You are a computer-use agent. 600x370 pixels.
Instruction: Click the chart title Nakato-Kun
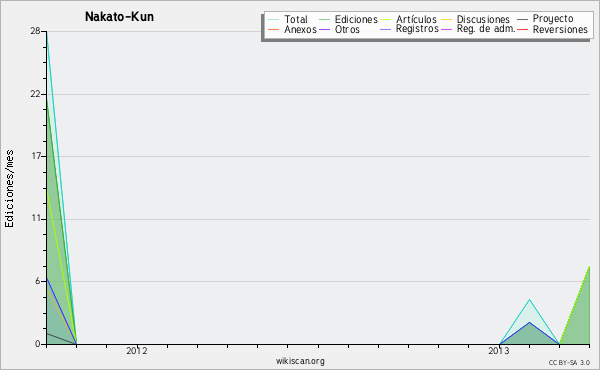(x=119, y=16)
